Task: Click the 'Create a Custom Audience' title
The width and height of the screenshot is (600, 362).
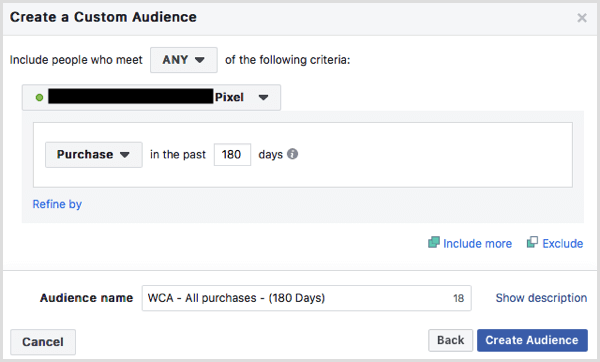Action: tap(103, 17)
